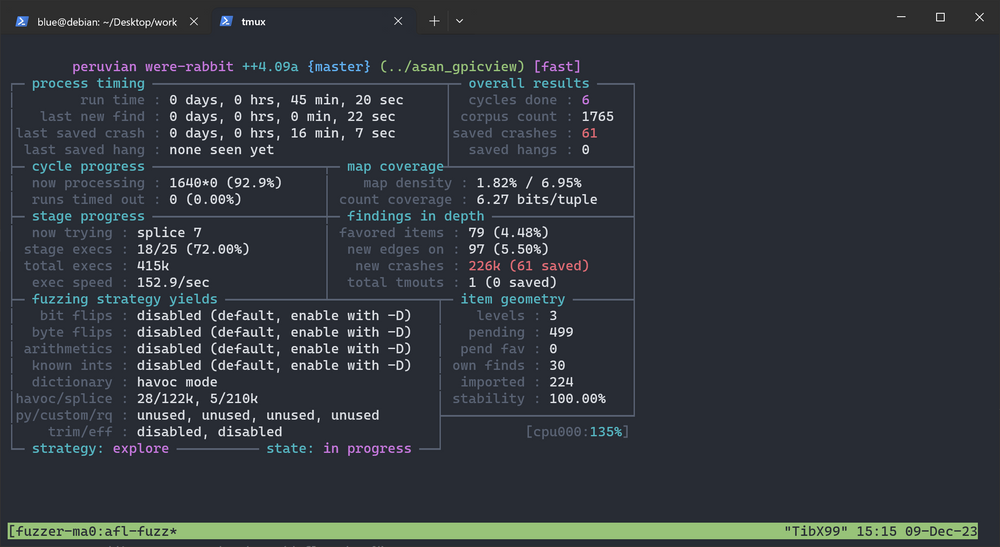Click the PowerShell icon on the blue@debian tab

tap(21, 20)
